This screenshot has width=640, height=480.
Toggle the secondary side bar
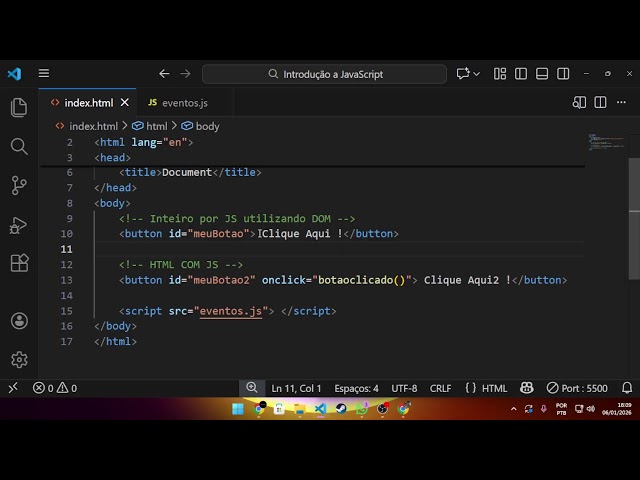tap(563, 74)
